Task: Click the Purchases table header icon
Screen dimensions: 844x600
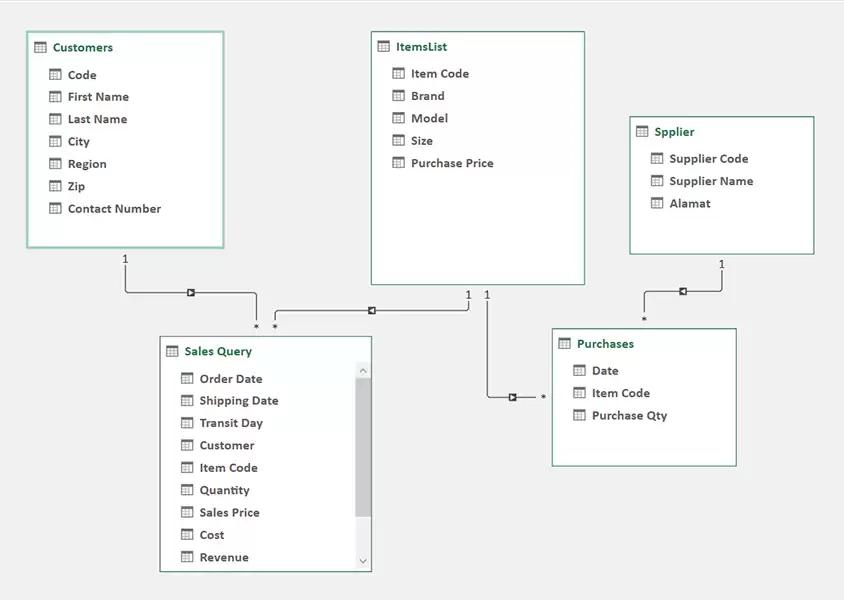Action: pos(565,344)
